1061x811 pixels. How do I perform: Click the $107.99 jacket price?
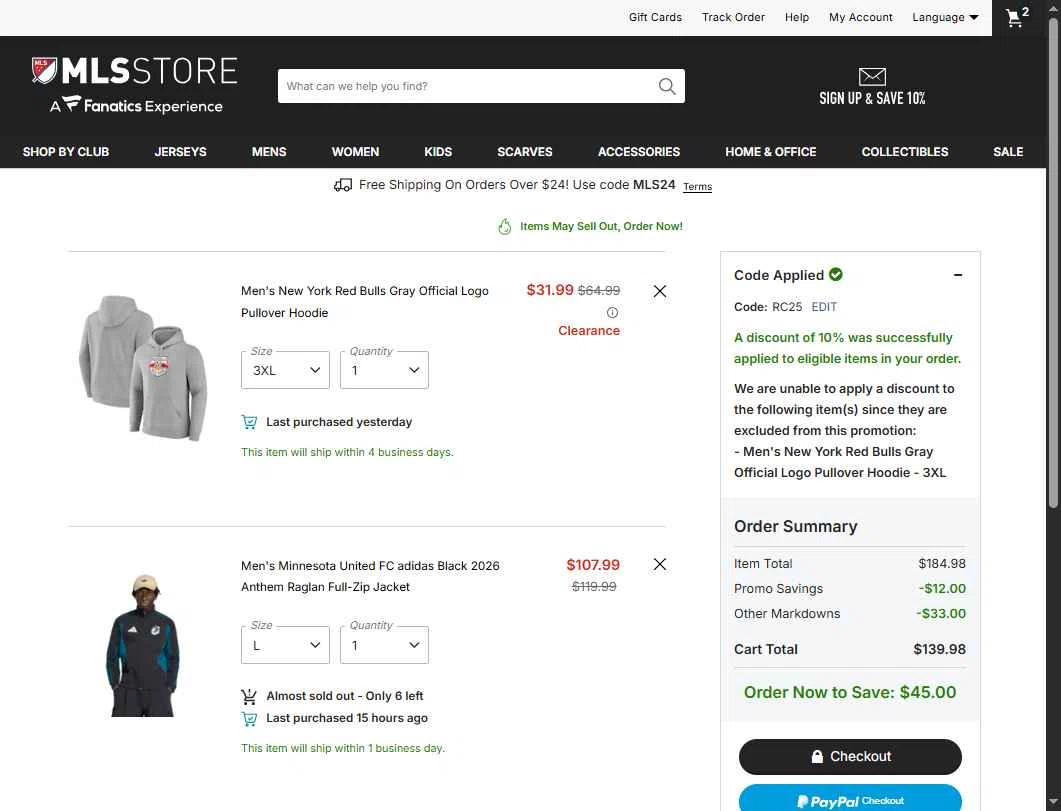point(593,565)
